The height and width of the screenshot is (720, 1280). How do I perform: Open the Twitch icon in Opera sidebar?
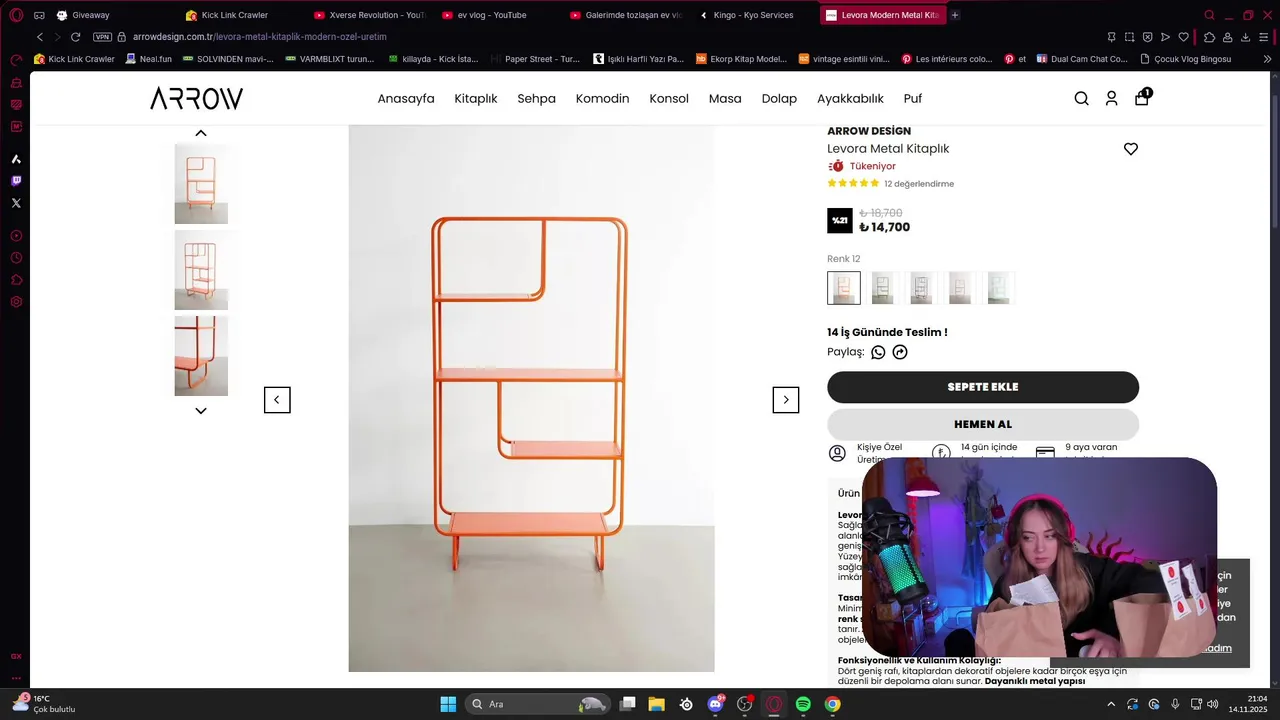point(16,181)
